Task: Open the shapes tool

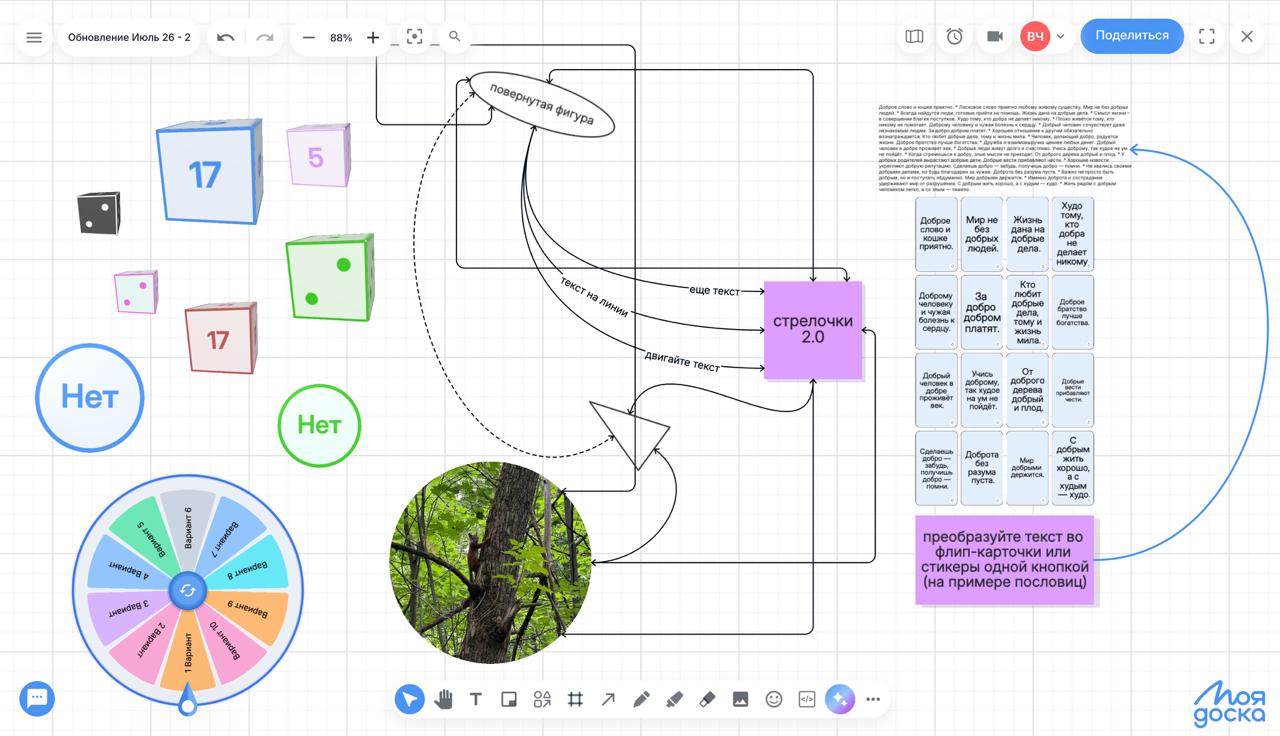Action: click(x=542, y=699)
